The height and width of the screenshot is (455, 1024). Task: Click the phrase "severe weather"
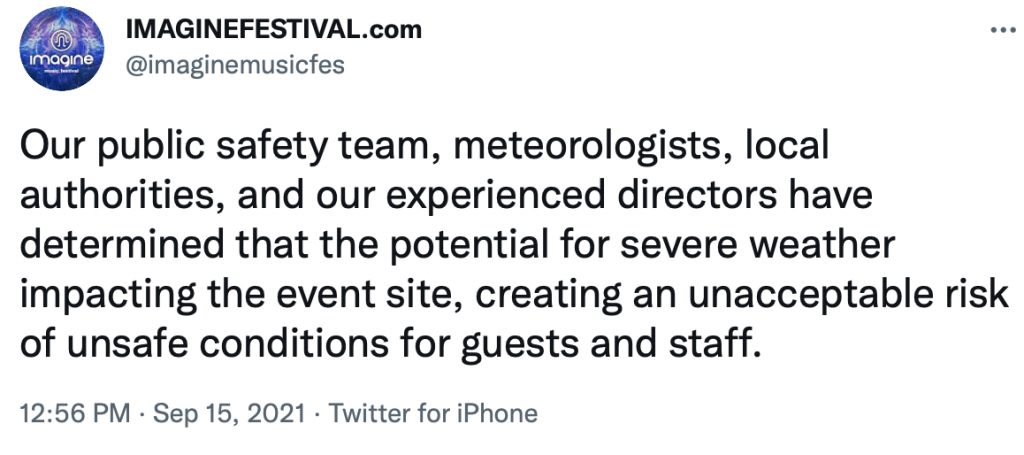[x=757, y=244]
